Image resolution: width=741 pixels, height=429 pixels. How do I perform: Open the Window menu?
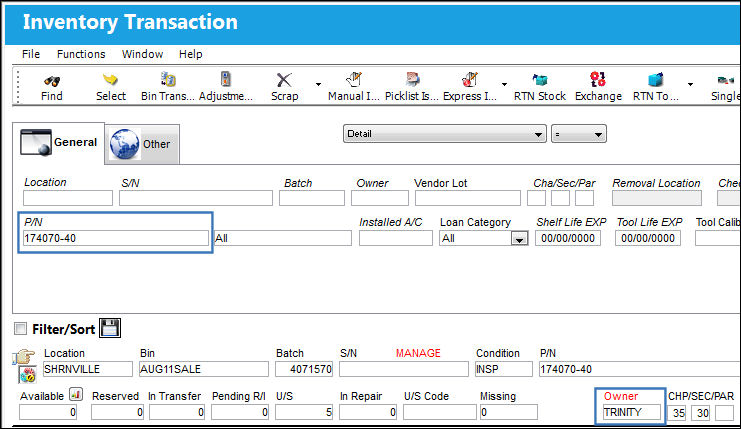[x=142, y=54]
